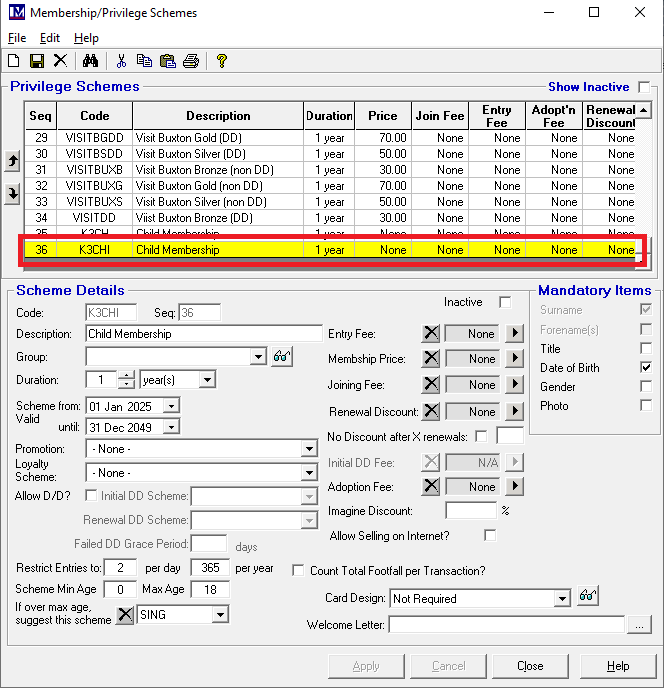This screenshot has width=665, height=688.
Task: Open Entry Fee options arrow button
Action: tap(515, 333)
